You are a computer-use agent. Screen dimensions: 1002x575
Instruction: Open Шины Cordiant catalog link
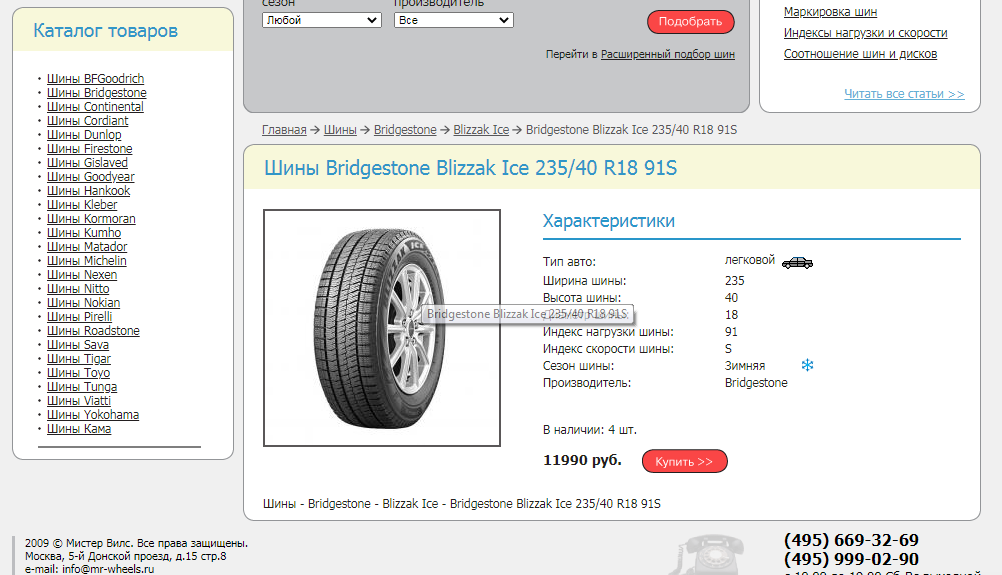pos(88,121)
